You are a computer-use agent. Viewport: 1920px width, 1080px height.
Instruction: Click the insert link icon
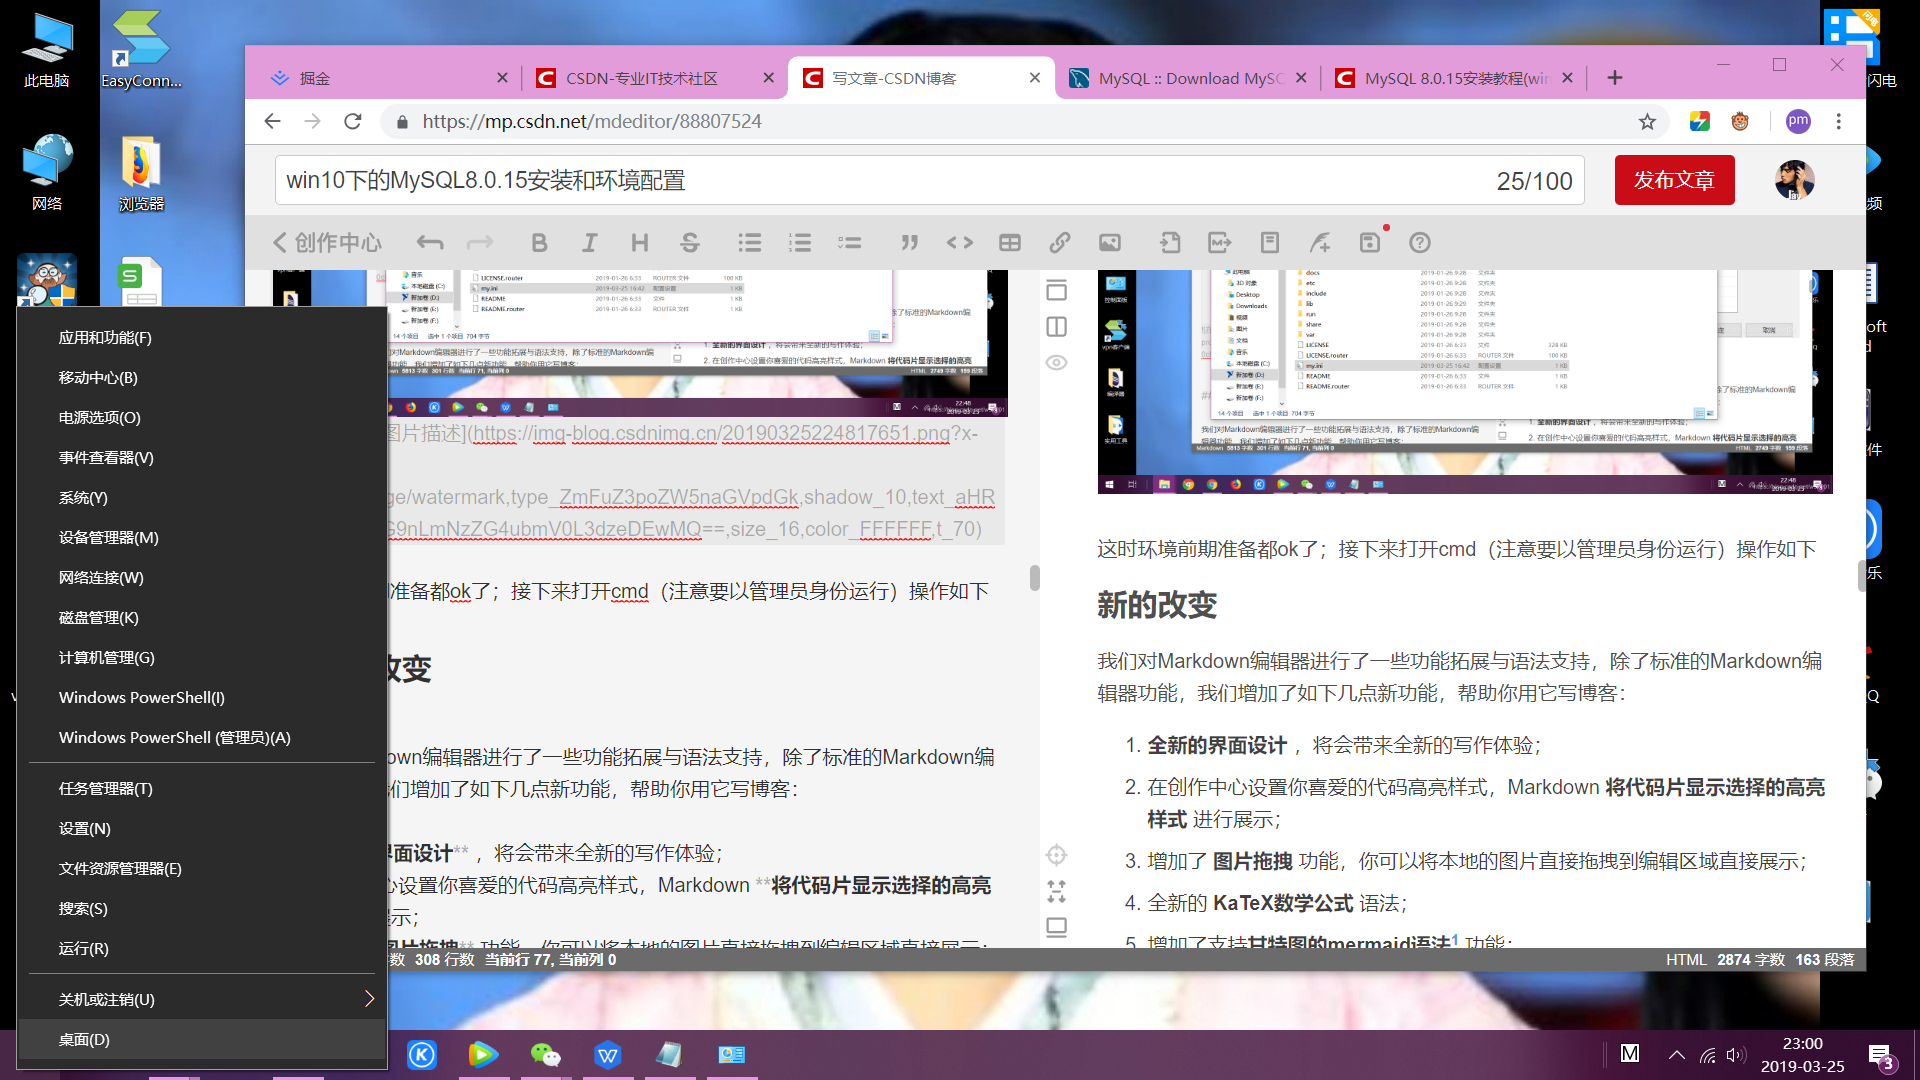pyautogui.click(x=1060, y=242)
